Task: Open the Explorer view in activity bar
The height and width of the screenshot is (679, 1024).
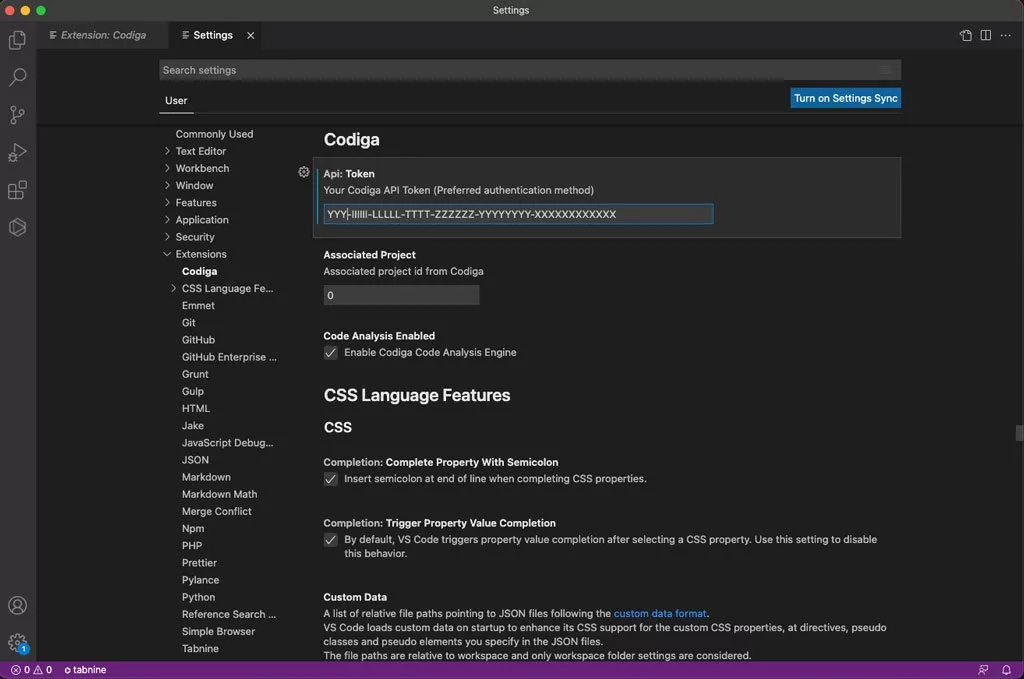Action: coord(17,40)
